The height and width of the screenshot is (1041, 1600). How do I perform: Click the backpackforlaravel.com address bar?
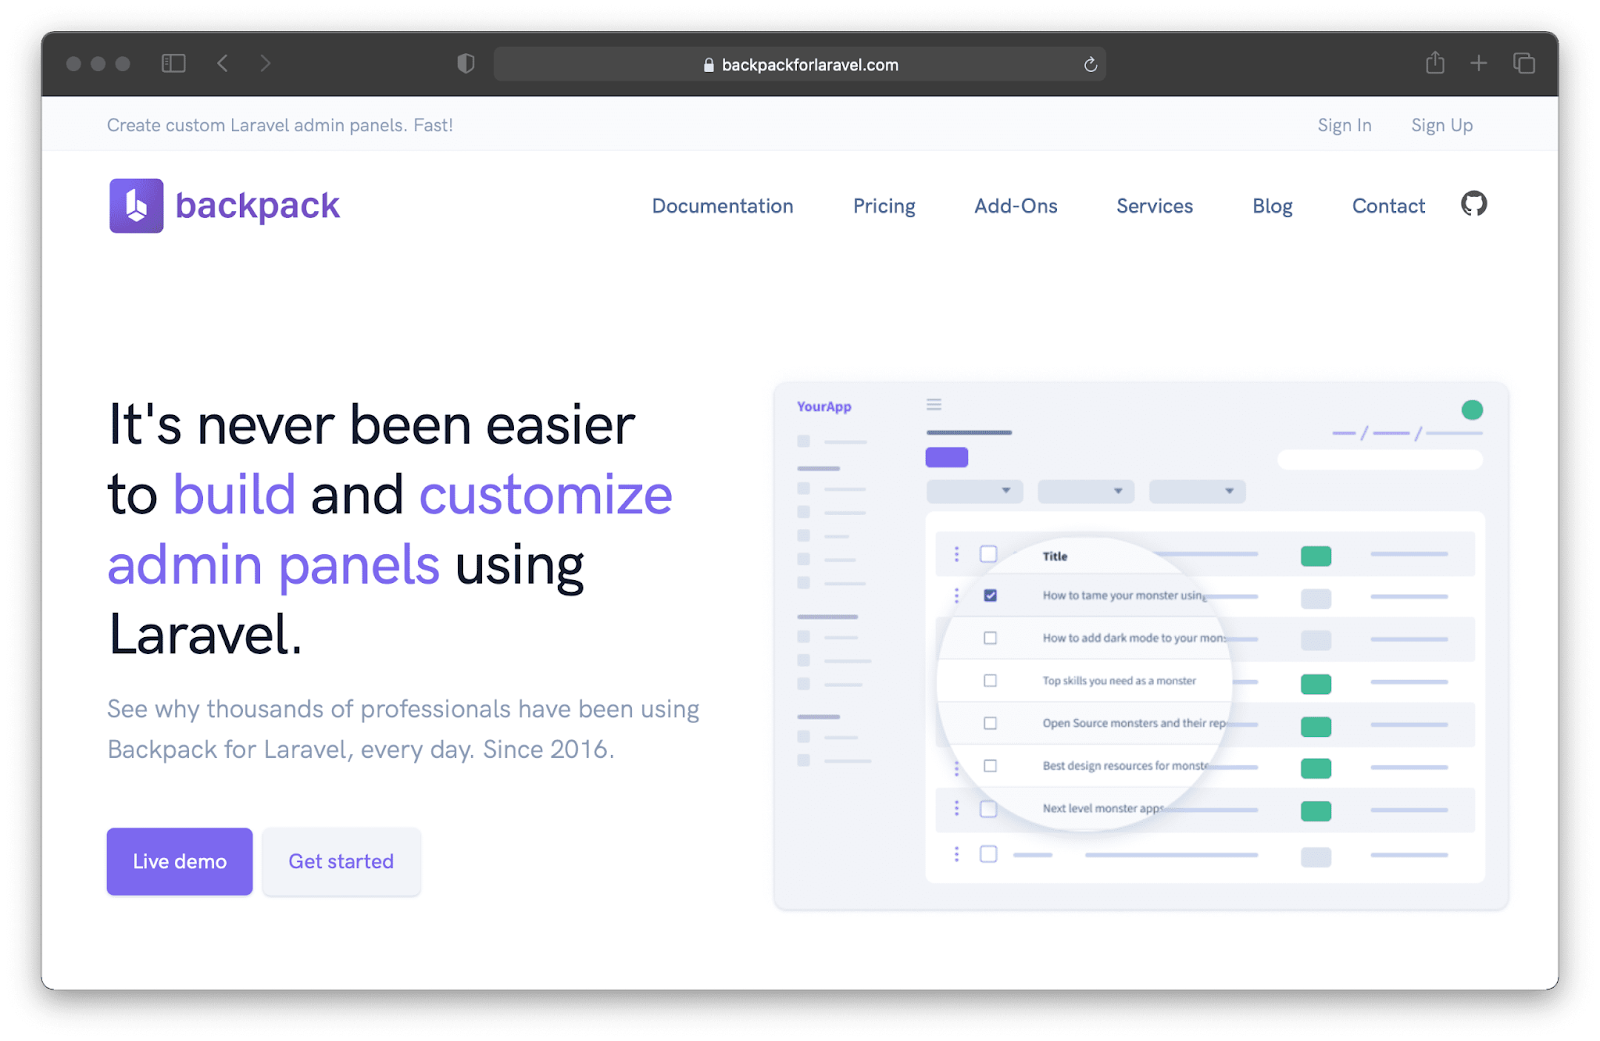[x=799, y=65]
